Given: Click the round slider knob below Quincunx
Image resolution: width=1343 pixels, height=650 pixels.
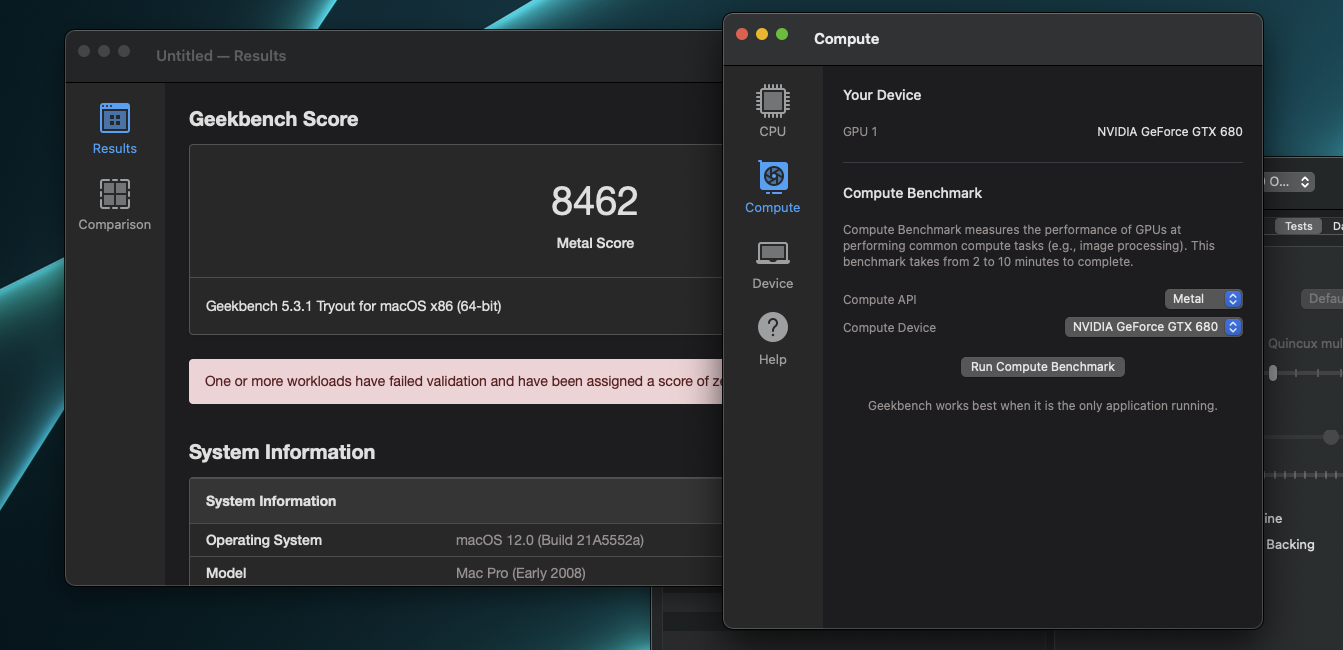Looking at the screenshot, I should (1330, 437).
